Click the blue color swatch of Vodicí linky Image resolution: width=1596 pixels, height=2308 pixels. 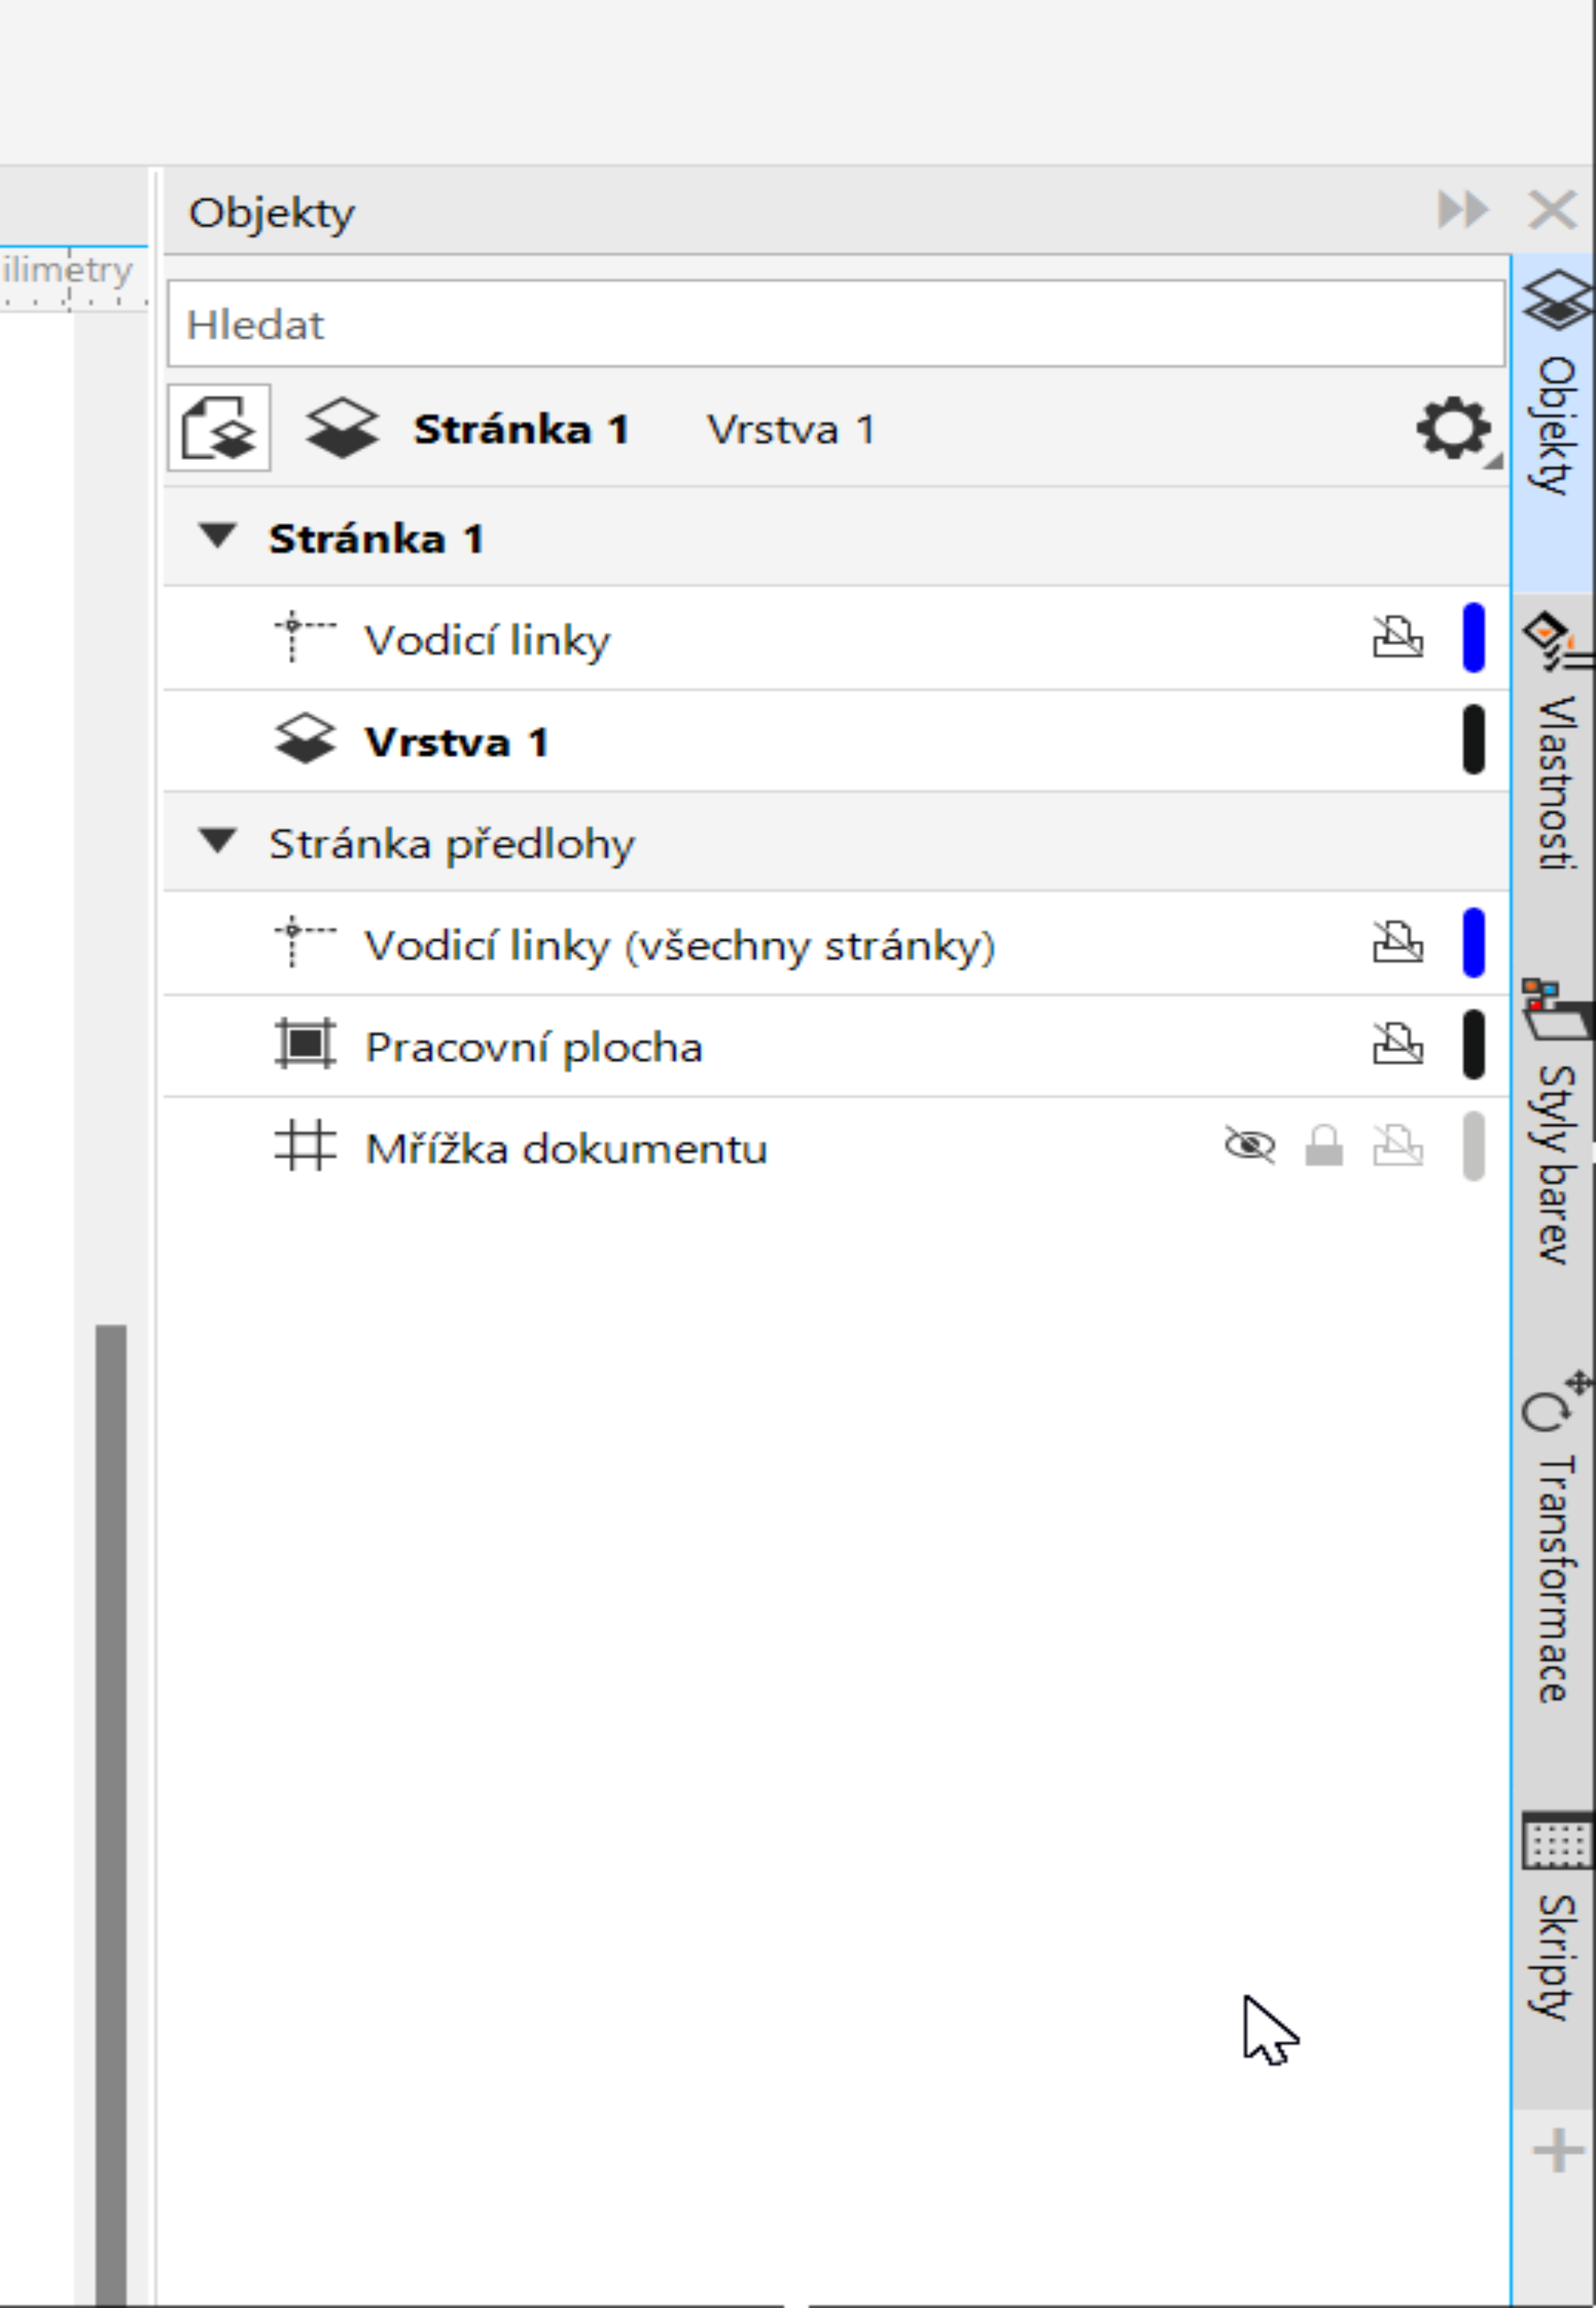[x=1473, y=637]
